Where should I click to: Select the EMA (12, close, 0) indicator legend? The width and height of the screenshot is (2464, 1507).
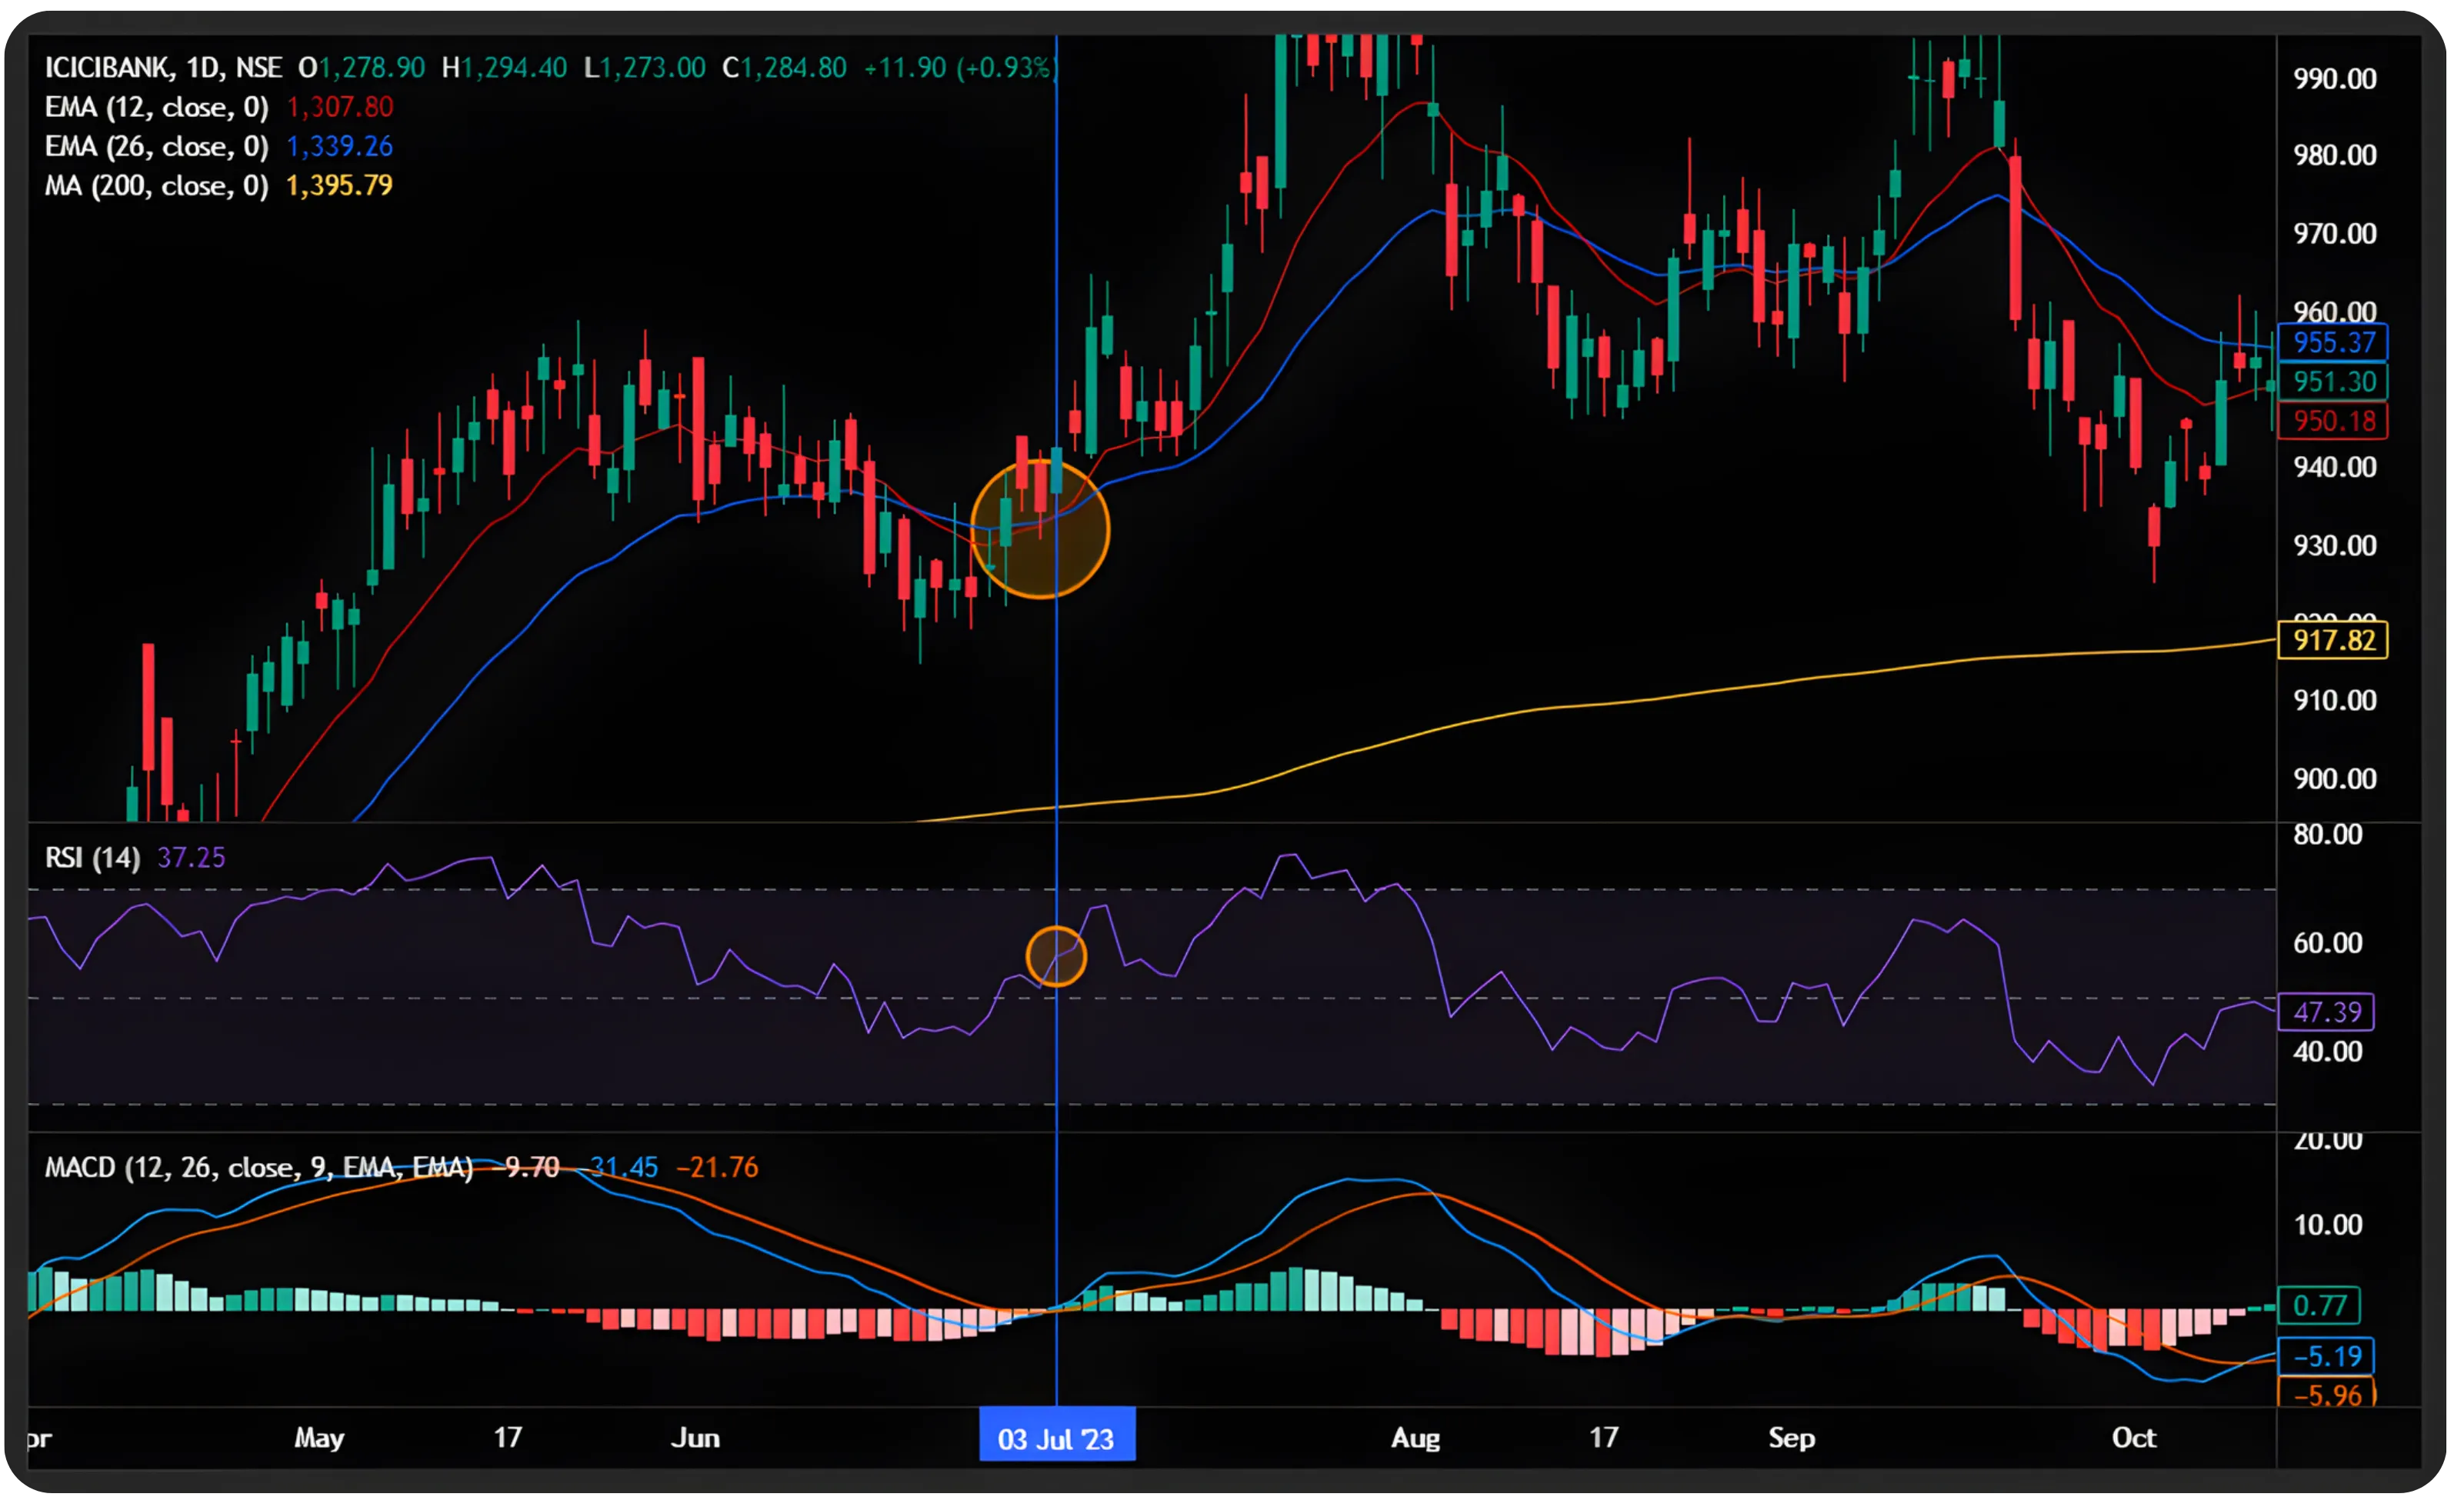click(x=157, y=107)
